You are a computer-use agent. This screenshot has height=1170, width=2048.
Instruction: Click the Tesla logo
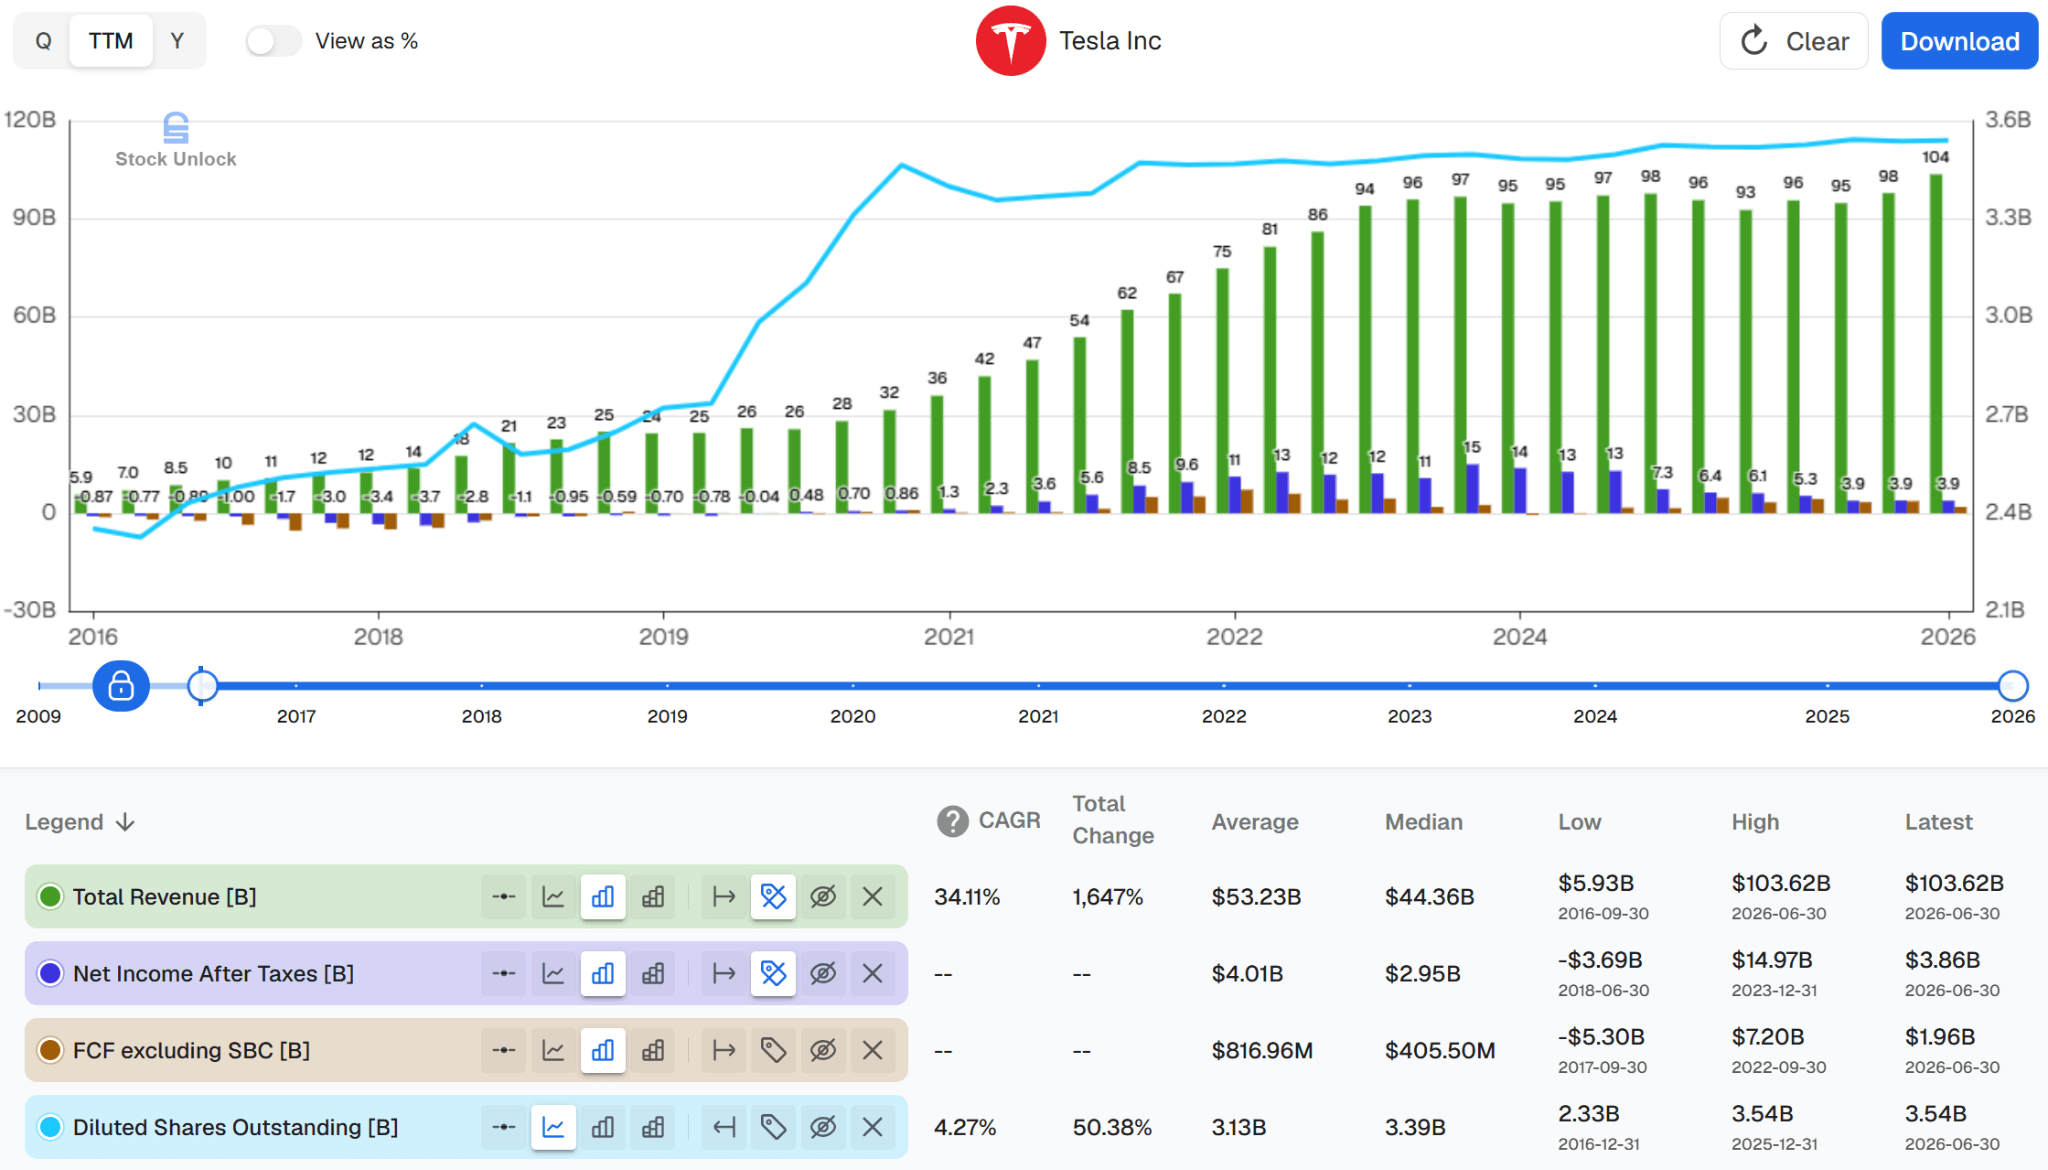click(x=1011, y=41)
